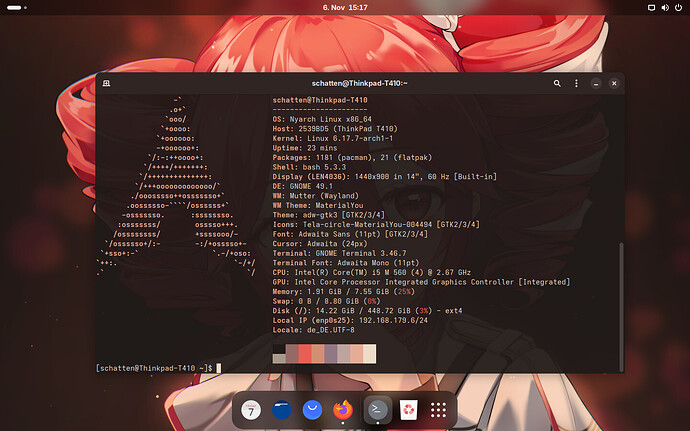Click the red color block in neofetch palette
690x431 pixels.
tap(303, 353)
